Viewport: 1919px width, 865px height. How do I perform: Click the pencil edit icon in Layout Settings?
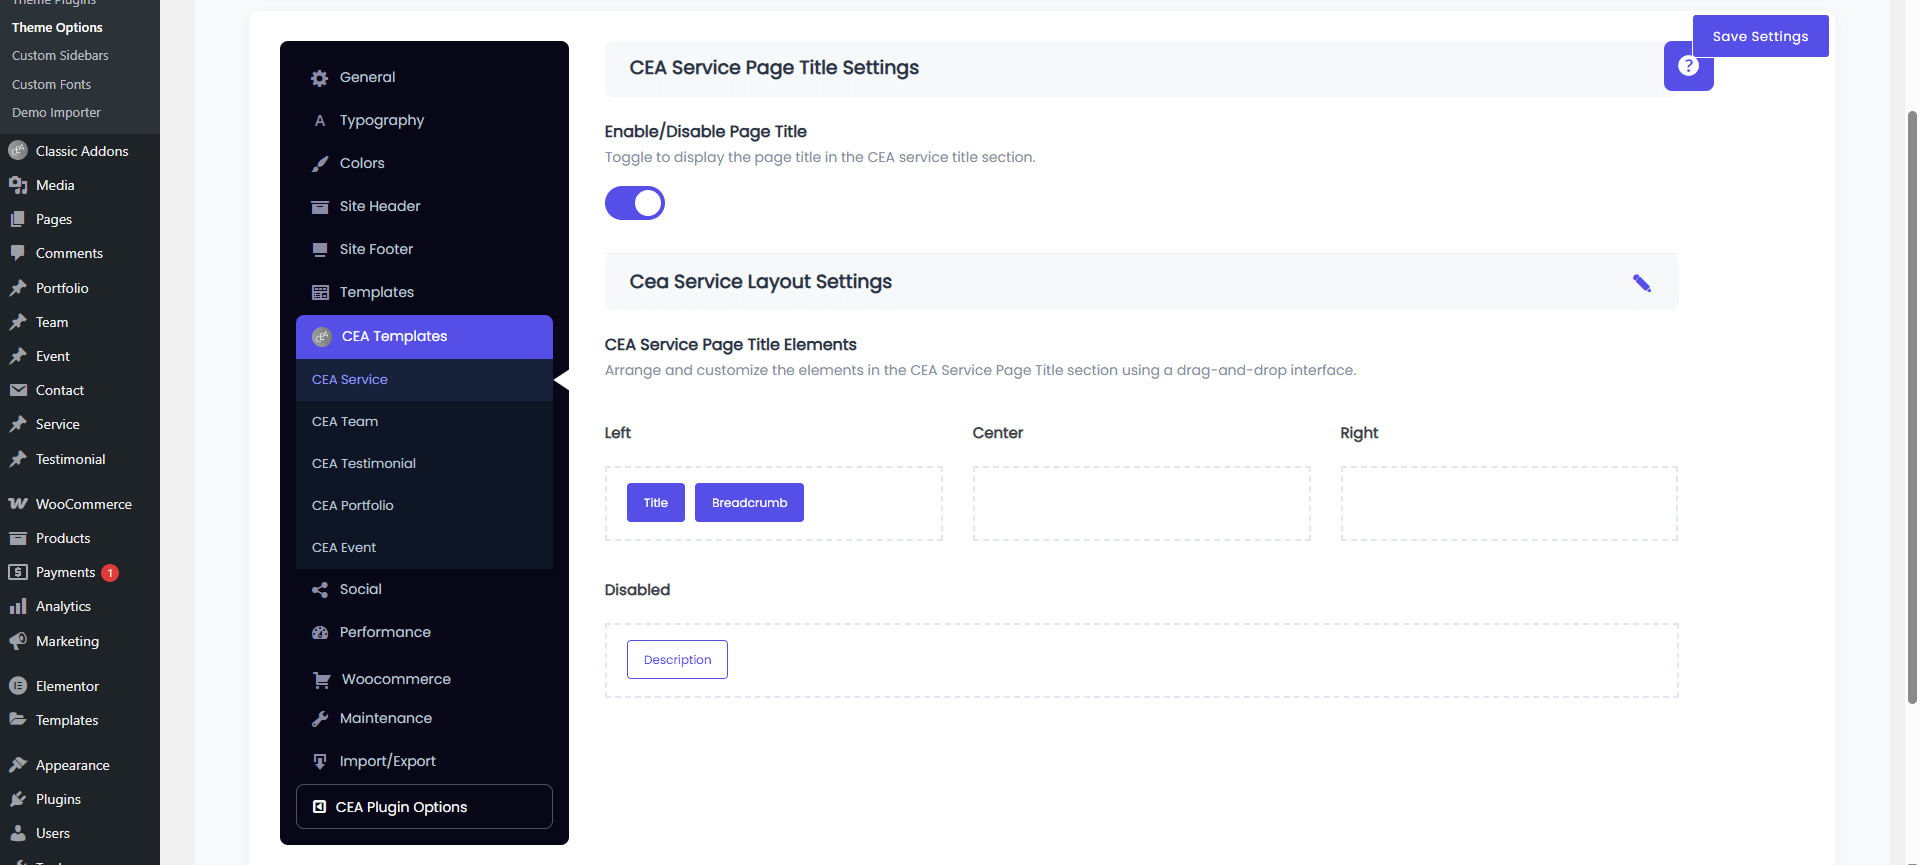(x=1641, y=283)
